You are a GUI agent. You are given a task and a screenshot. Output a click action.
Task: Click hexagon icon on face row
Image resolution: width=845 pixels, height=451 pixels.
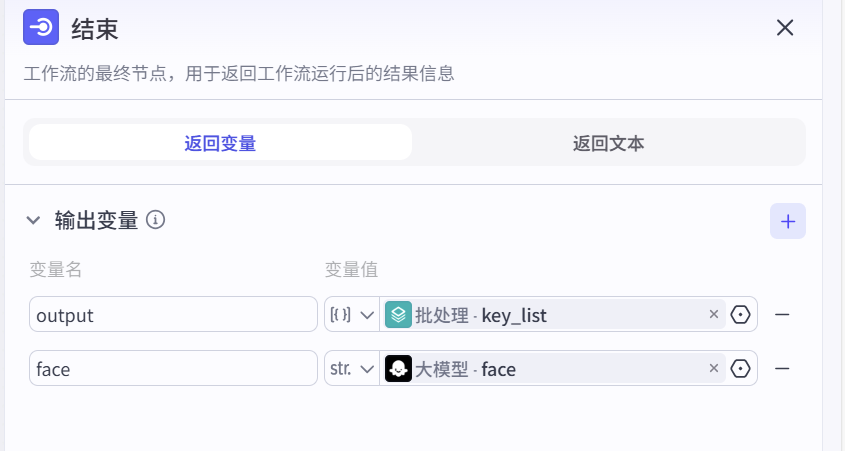[741, 369]
